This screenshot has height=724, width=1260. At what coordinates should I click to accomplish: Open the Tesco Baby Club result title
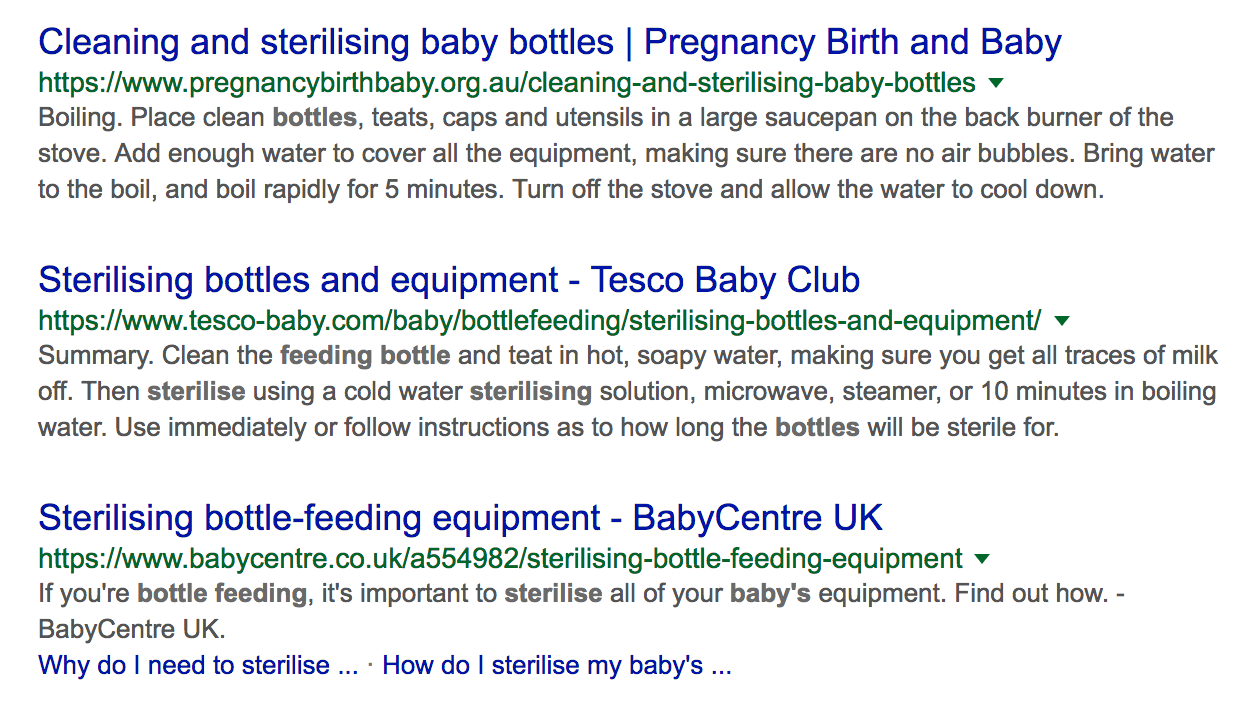point(449,280)
